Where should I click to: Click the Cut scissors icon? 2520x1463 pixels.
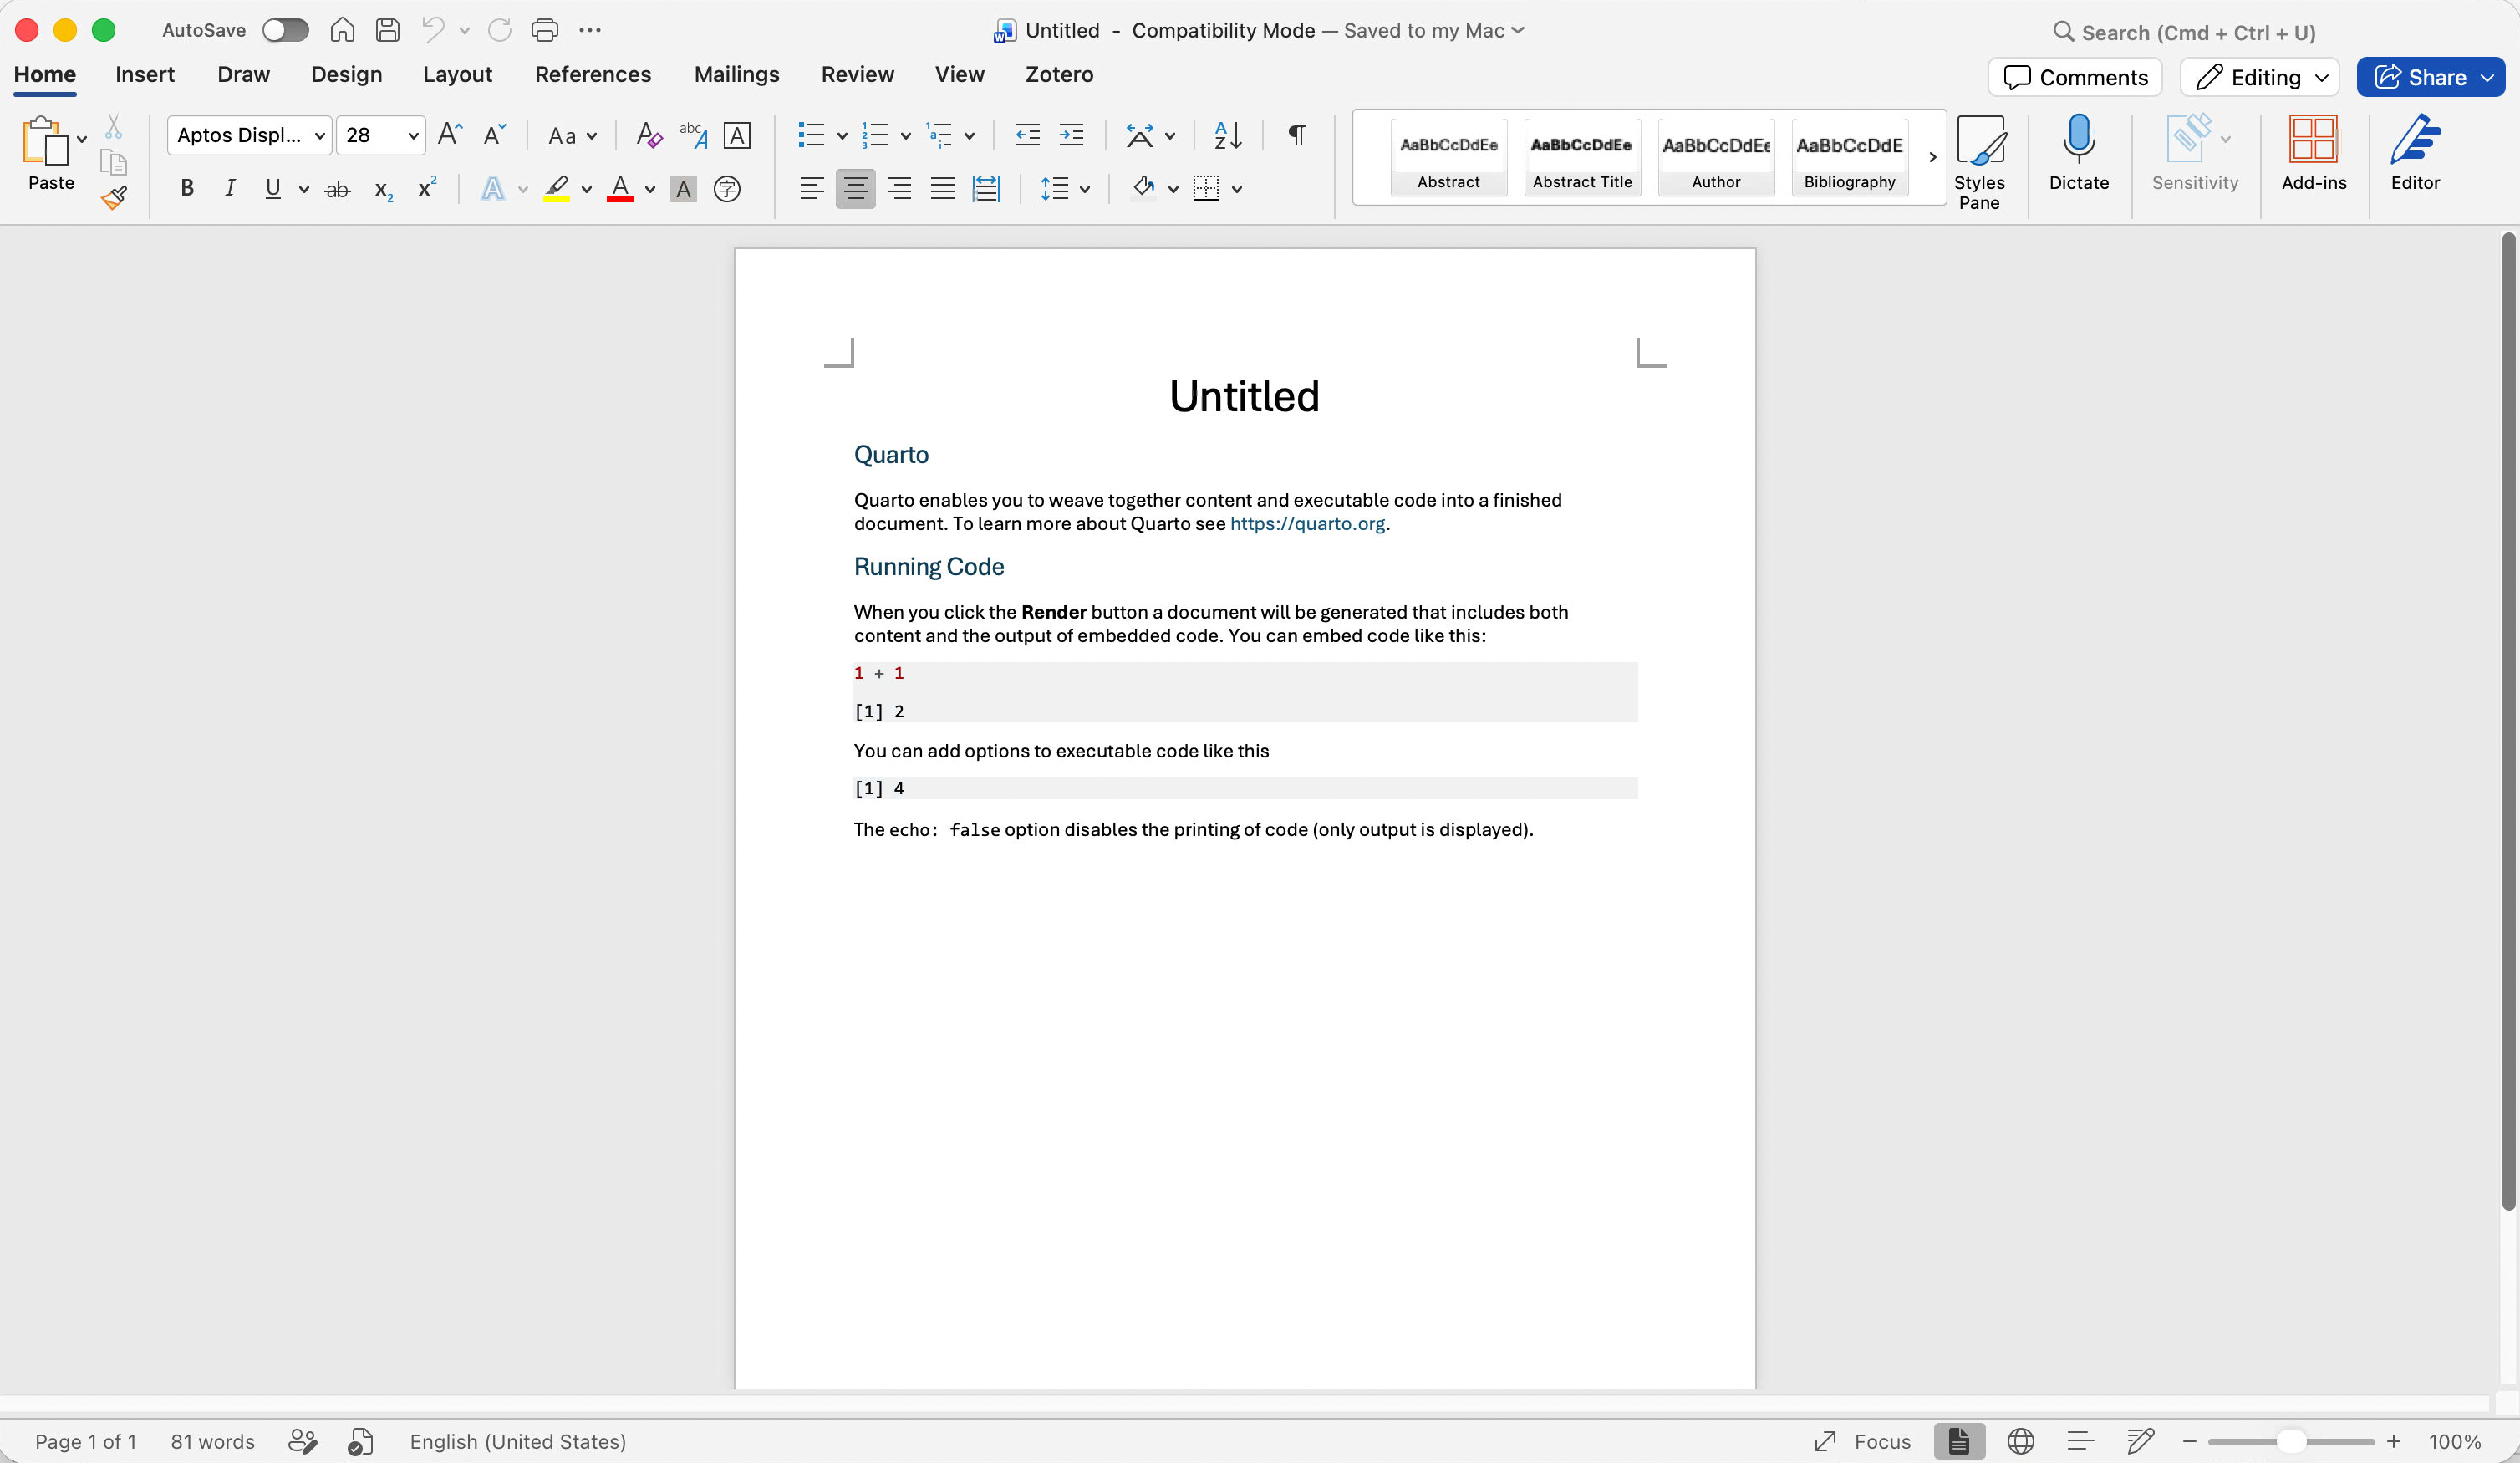(x=114, y=127)
